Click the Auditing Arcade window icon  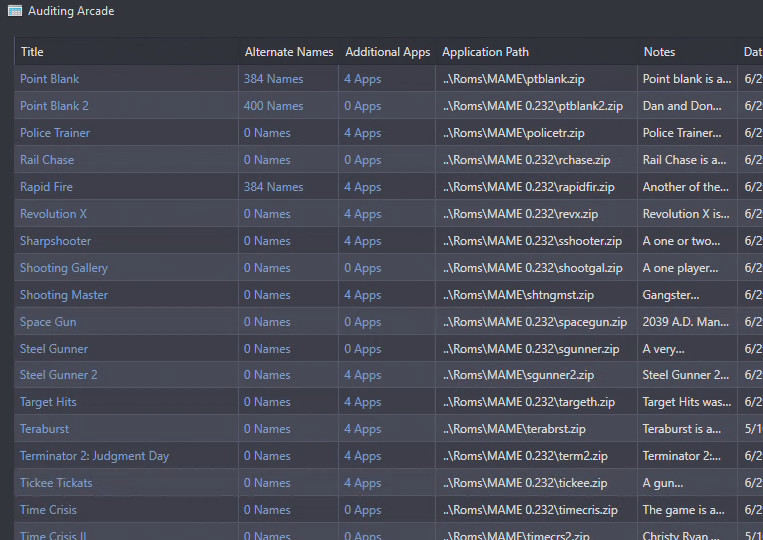coord(15,11)
